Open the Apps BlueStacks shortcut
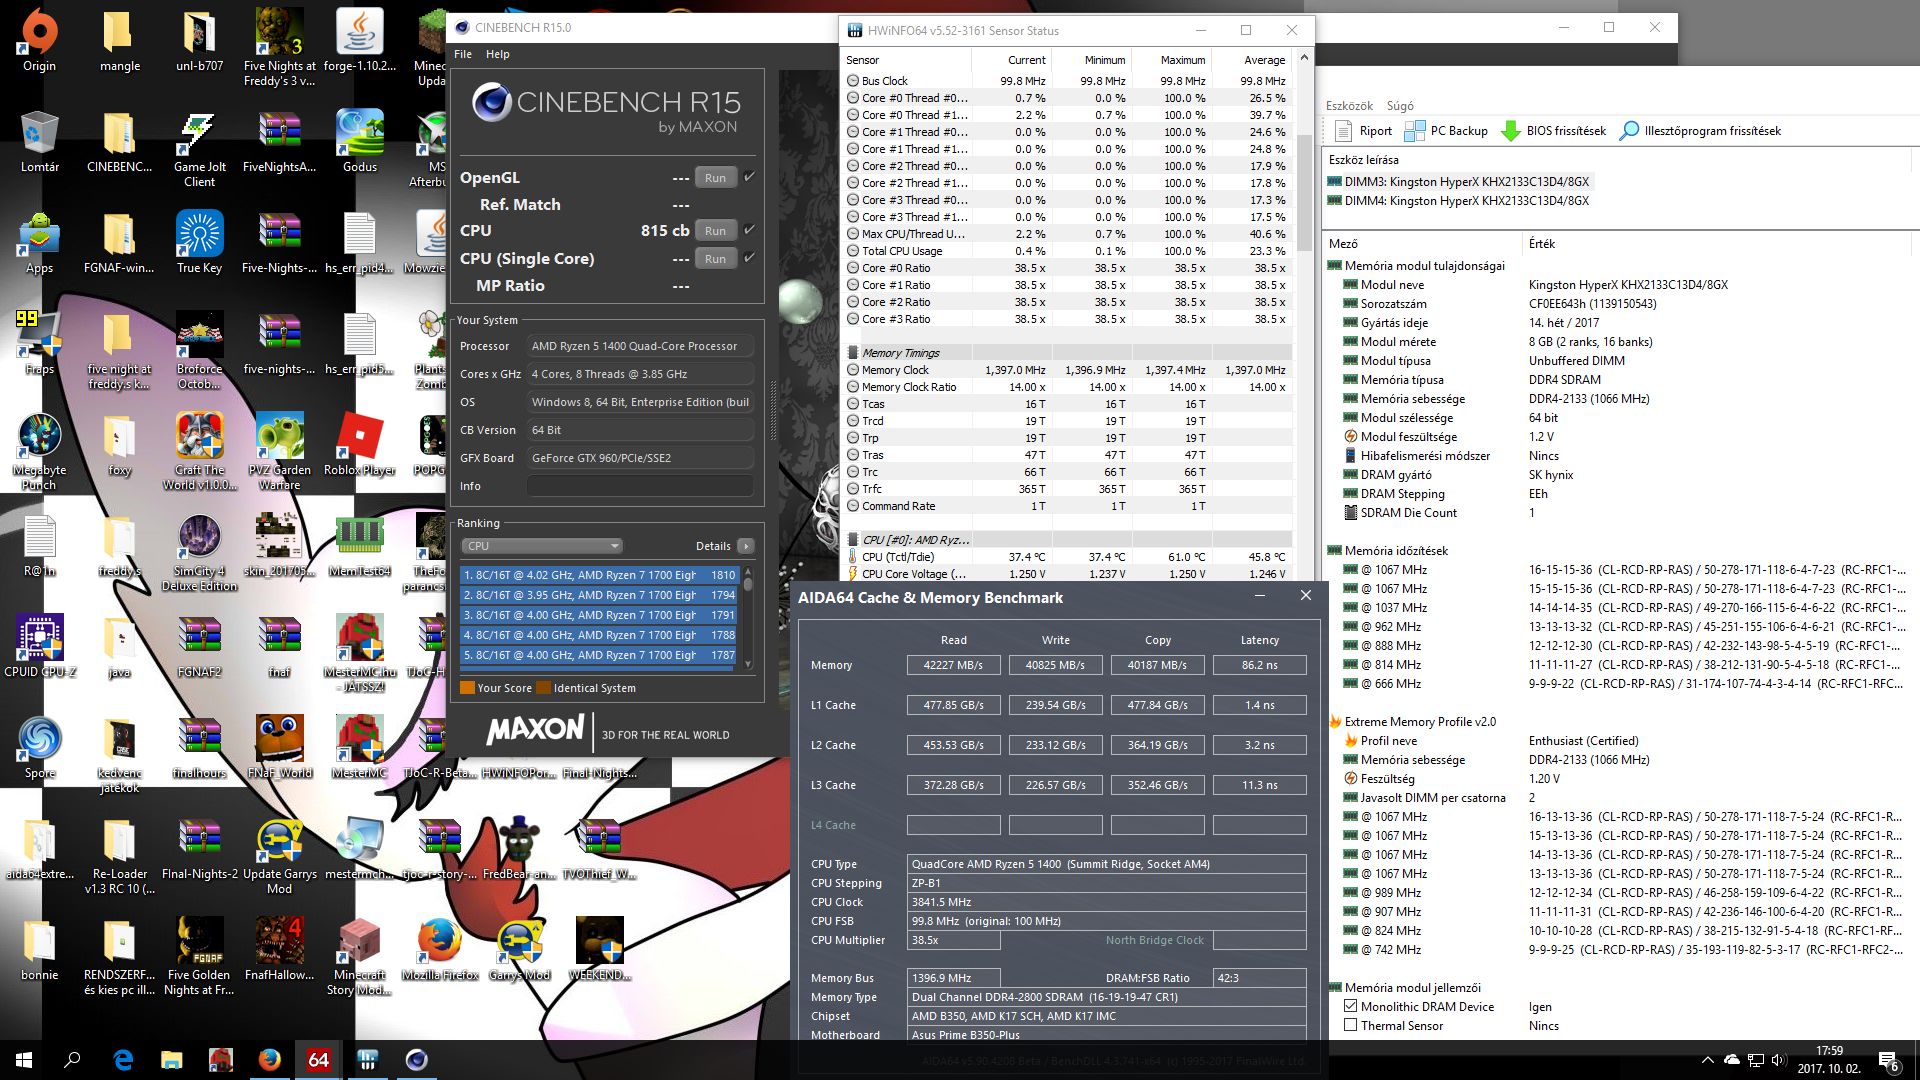Viewport: 1920px width, 1080px height. click(x=40, y=242)
